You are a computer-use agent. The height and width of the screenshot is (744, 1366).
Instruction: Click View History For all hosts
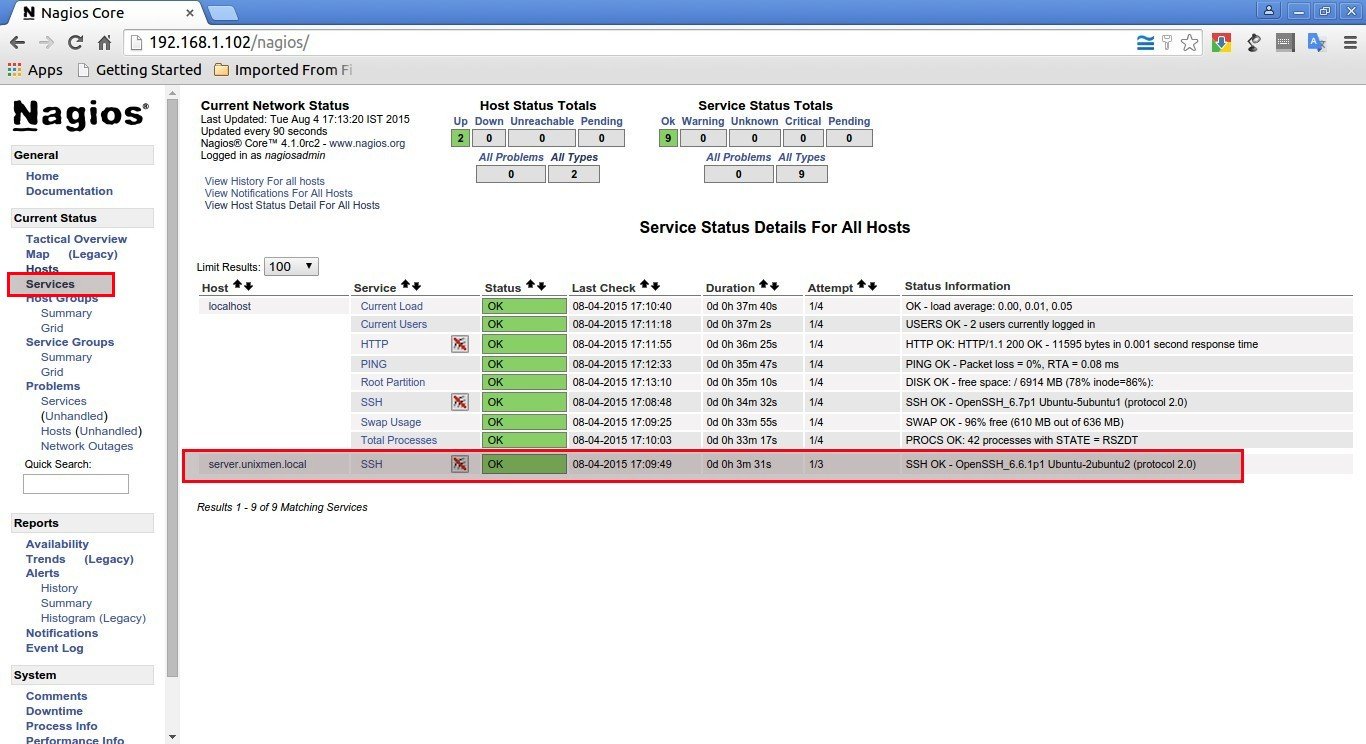264,181
